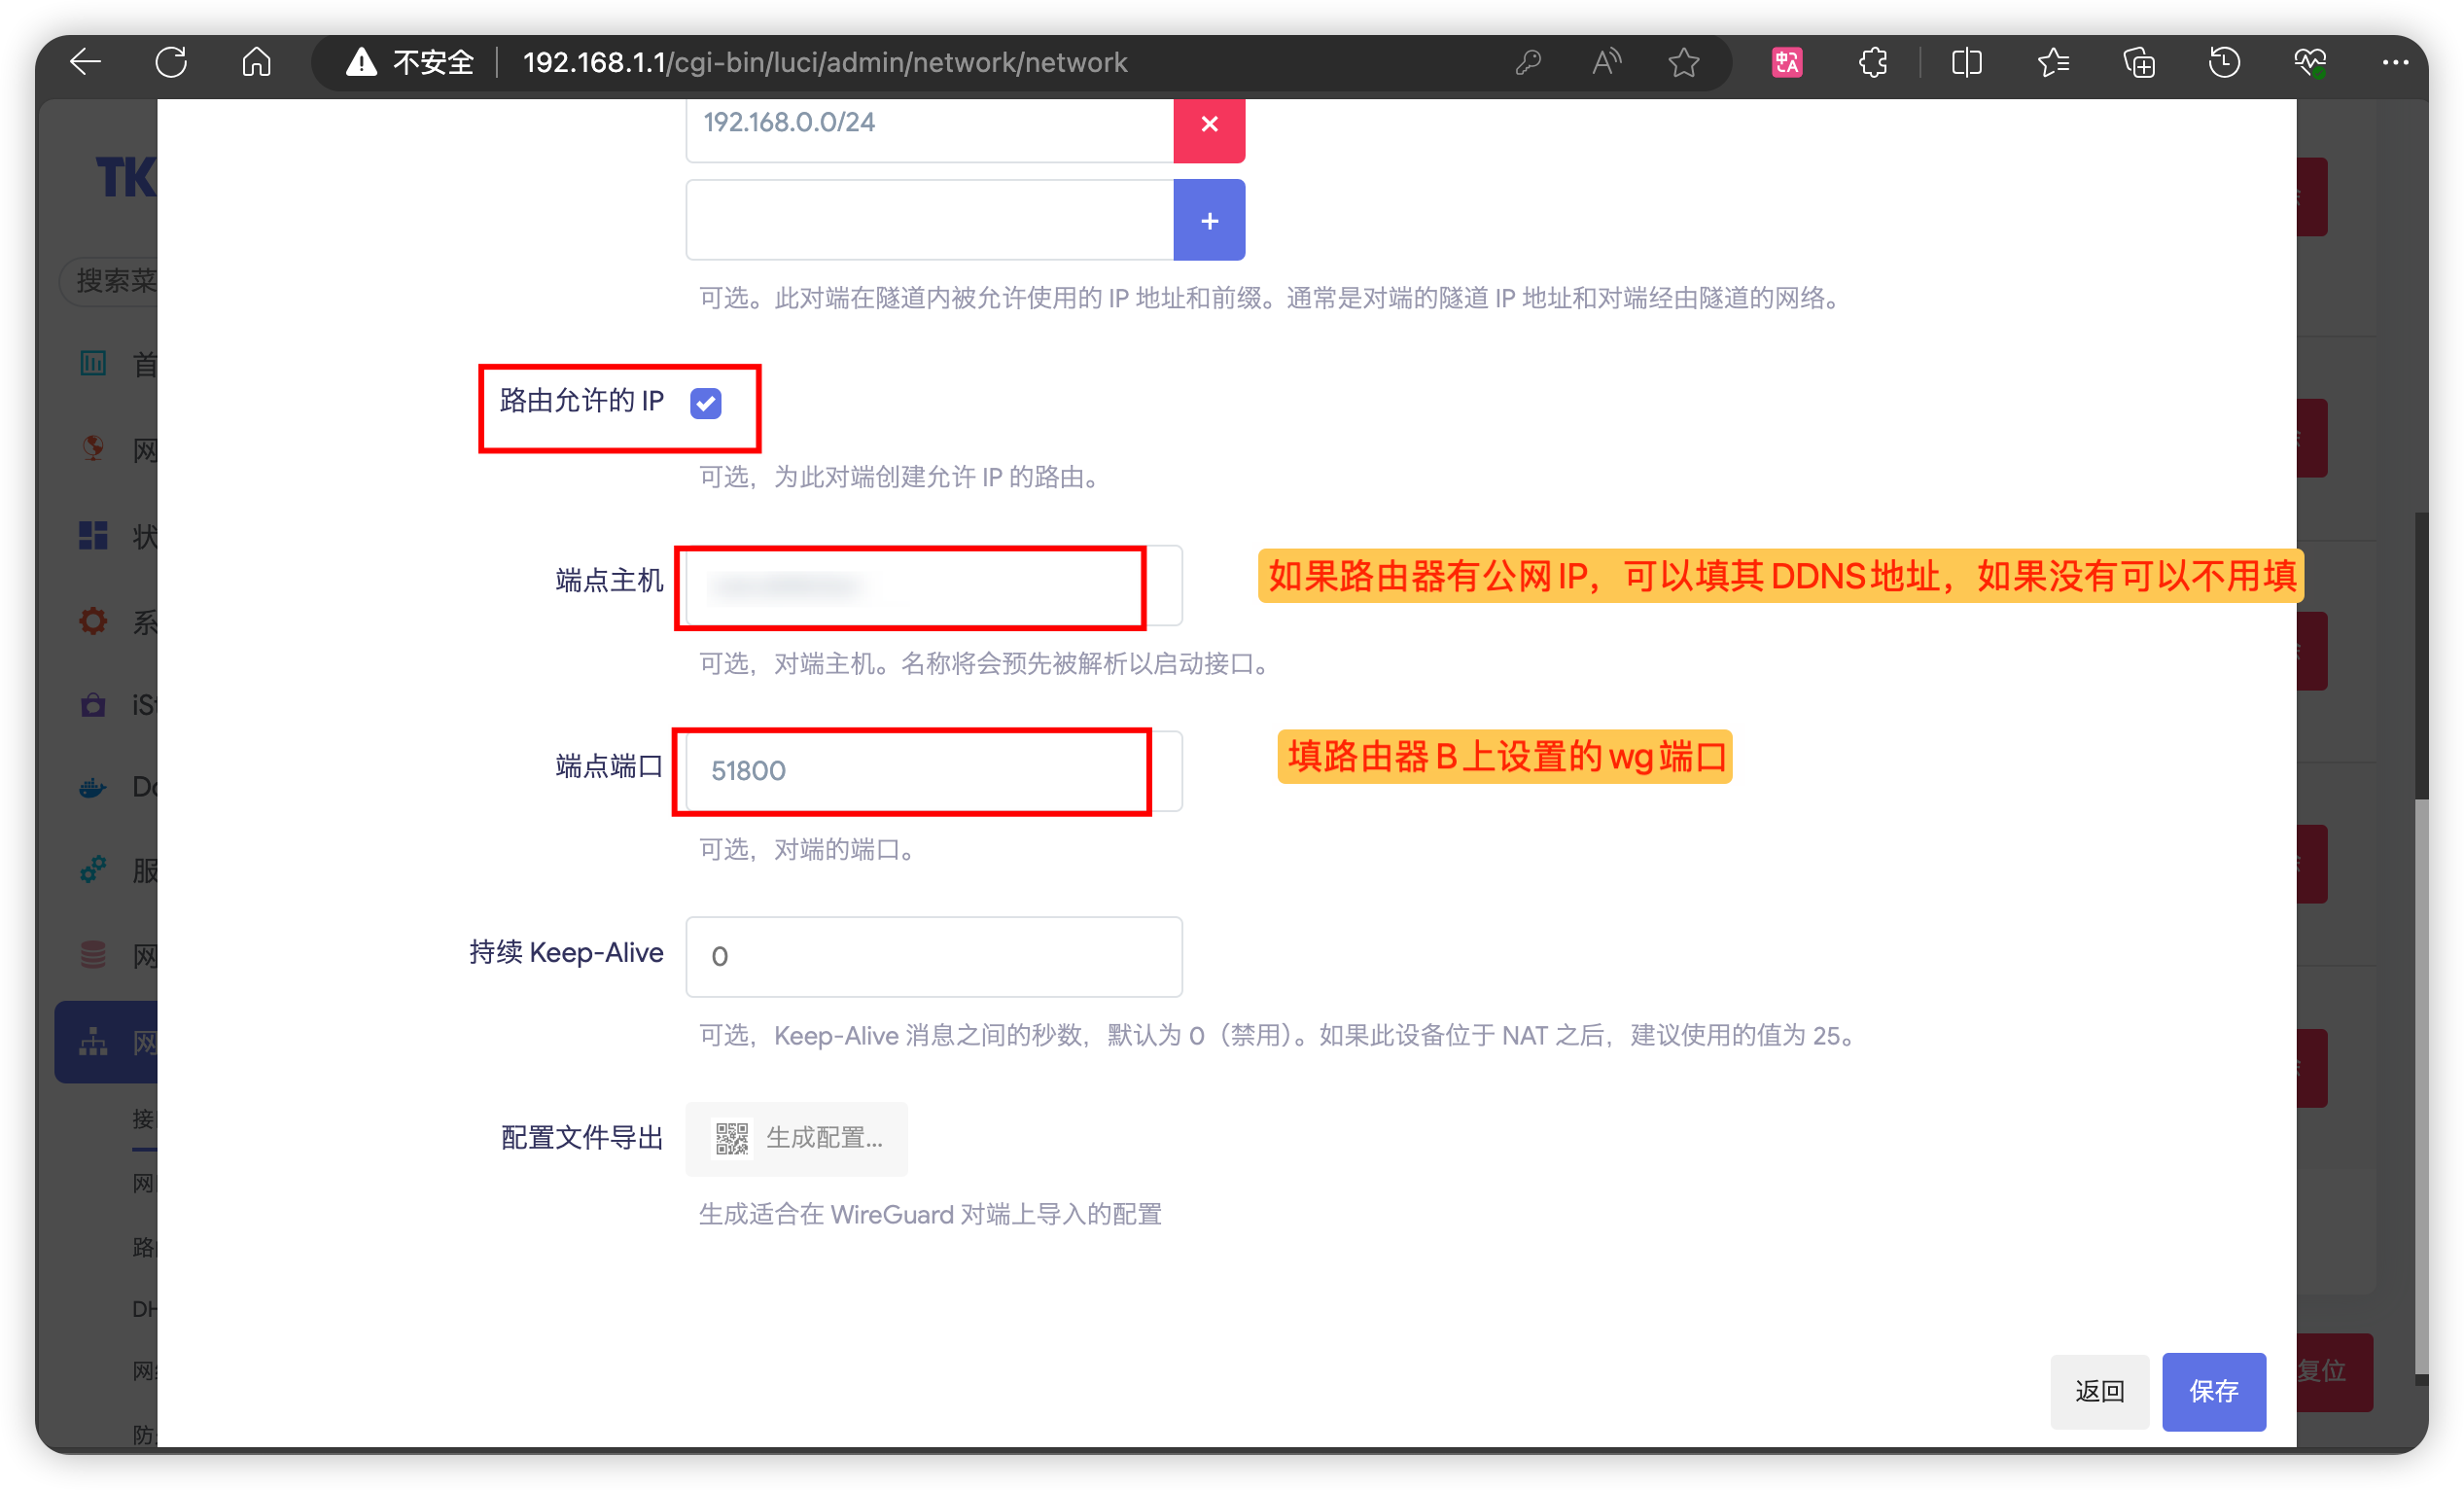This screenshot has width=2464, height=1490.
Task: Reload the page with the refresh icon
Action: 171,62
